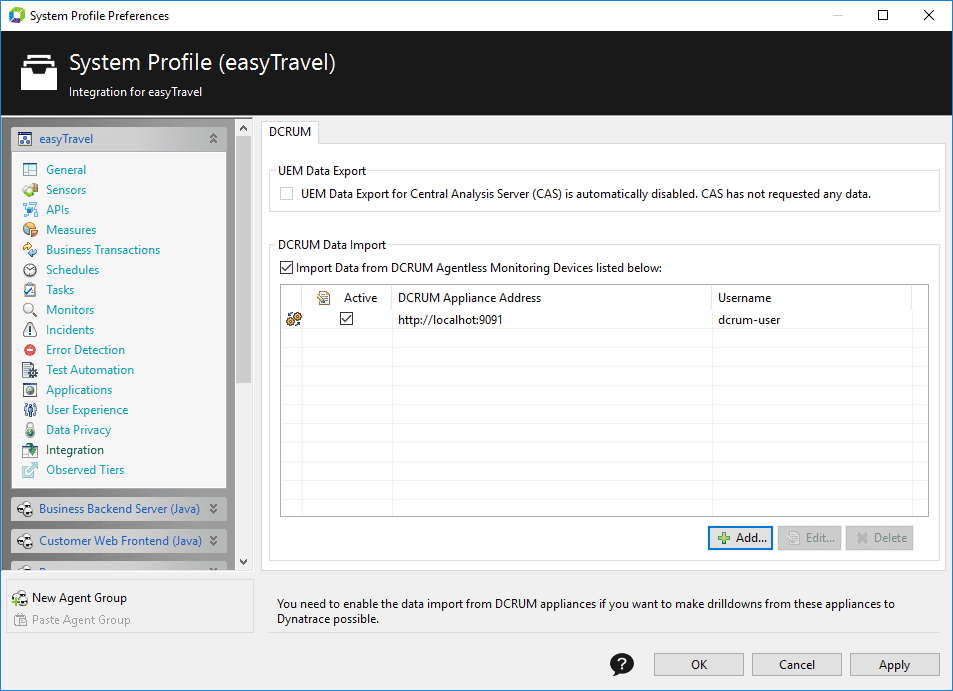The width and height of the screenshot is (953, 691).
Task: Expand Customer Web Frontend (Java) group
Action: (x=213, y=540)
